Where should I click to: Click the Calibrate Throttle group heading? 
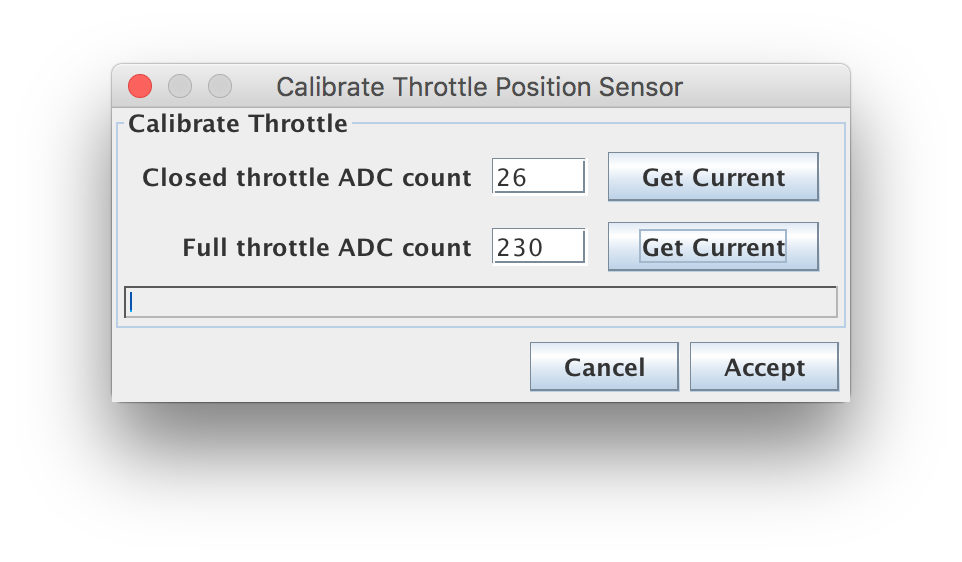tap(237, 124)
